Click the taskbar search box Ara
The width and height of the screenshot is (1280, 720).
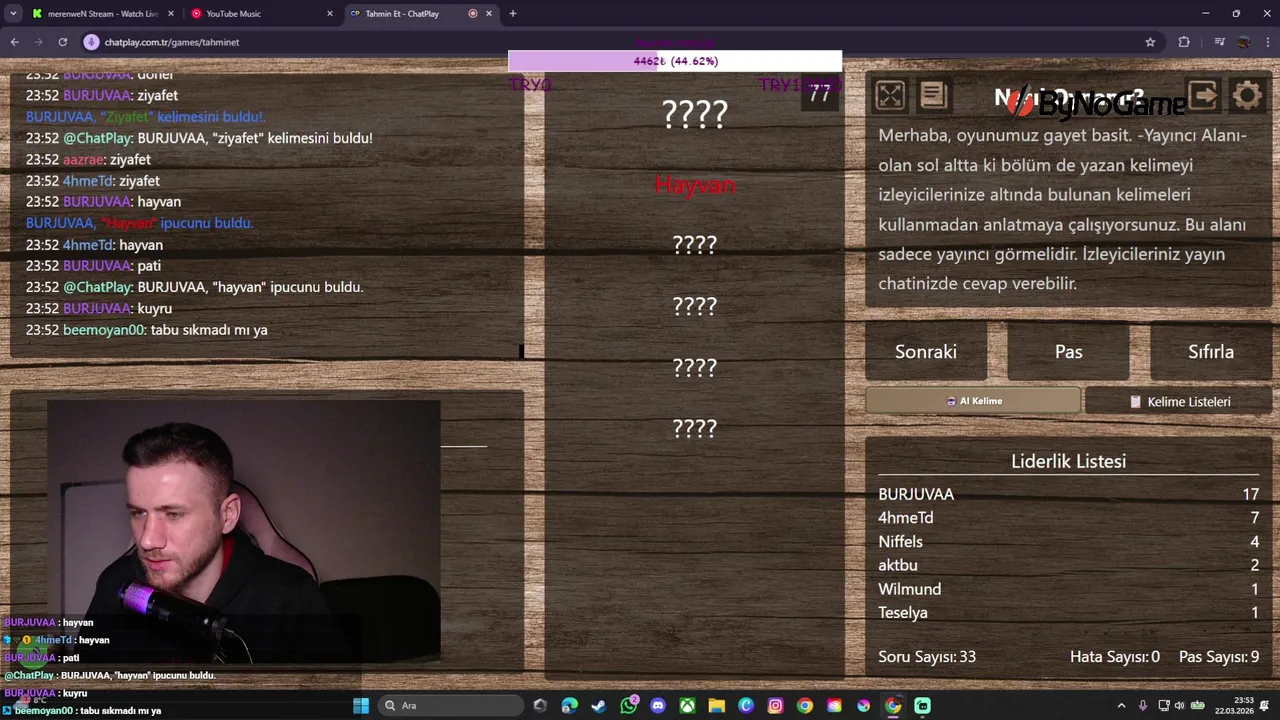pos(451,706)
